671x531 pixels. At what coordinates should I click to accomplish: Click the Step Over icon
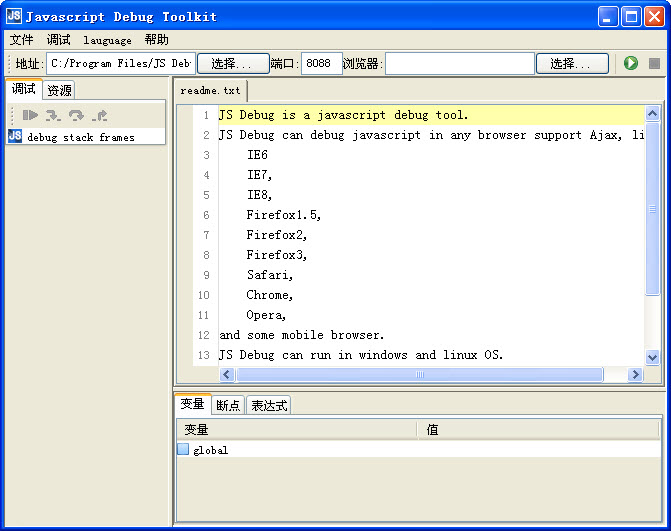click(x=76, y=115)
